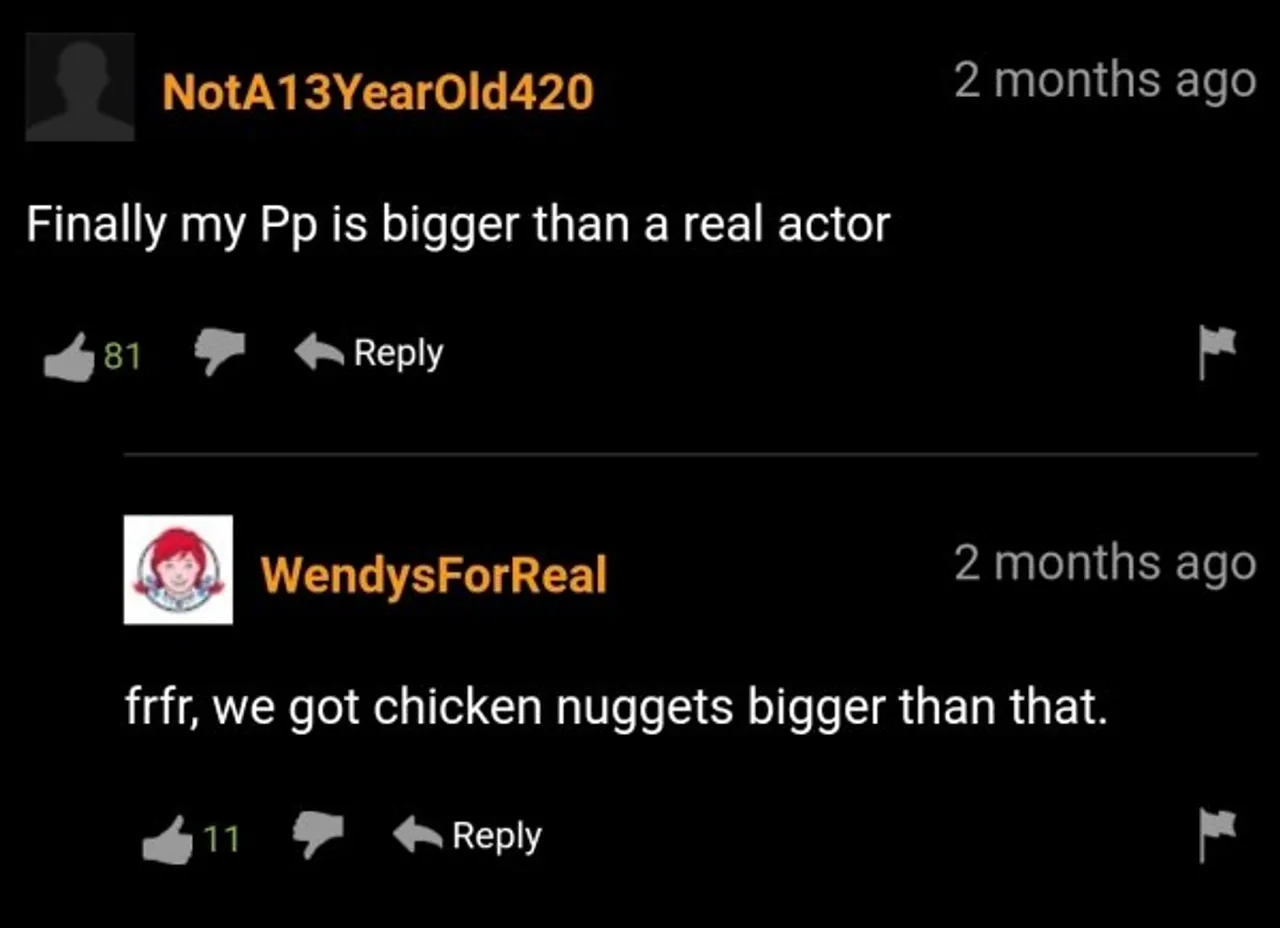This screenshot has height=928, width=1280.
Task: Select the 'Finally my Pp is bigger' comment text
Action: click(458, 225)
